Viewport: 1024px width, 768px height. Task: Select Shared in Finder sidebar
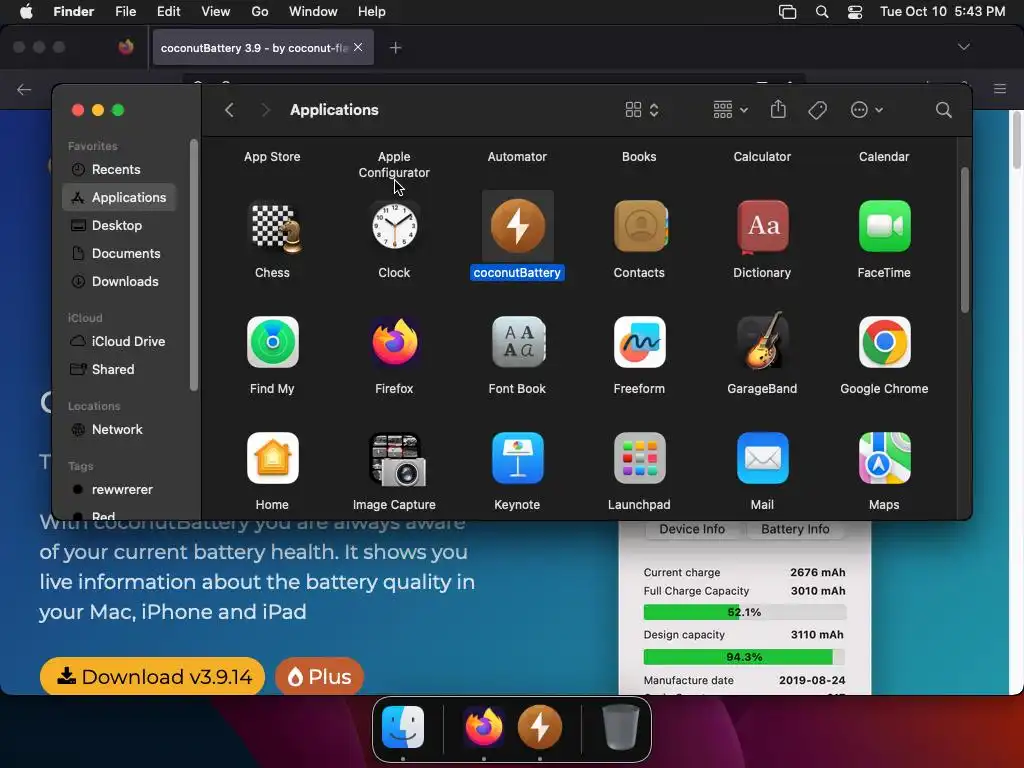(118, 370)
